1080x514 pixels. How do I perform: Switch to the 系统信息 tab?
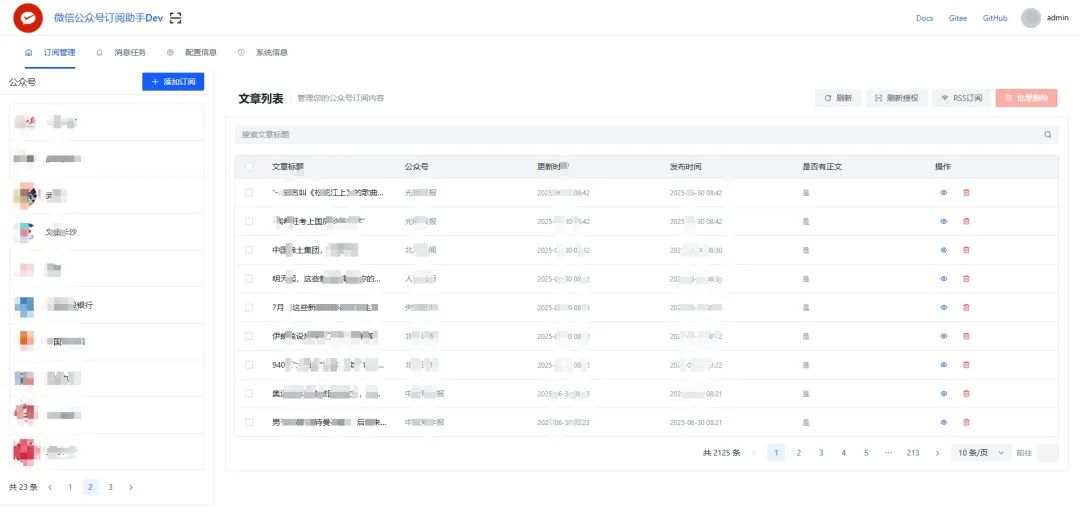coord(262,52)
